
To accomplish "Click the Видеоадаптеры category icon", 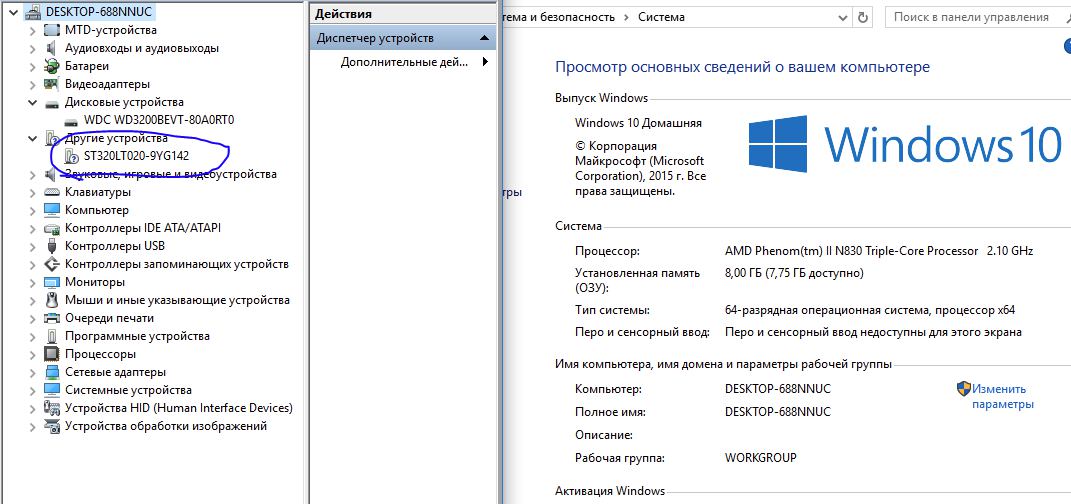I will pos(52,84).
